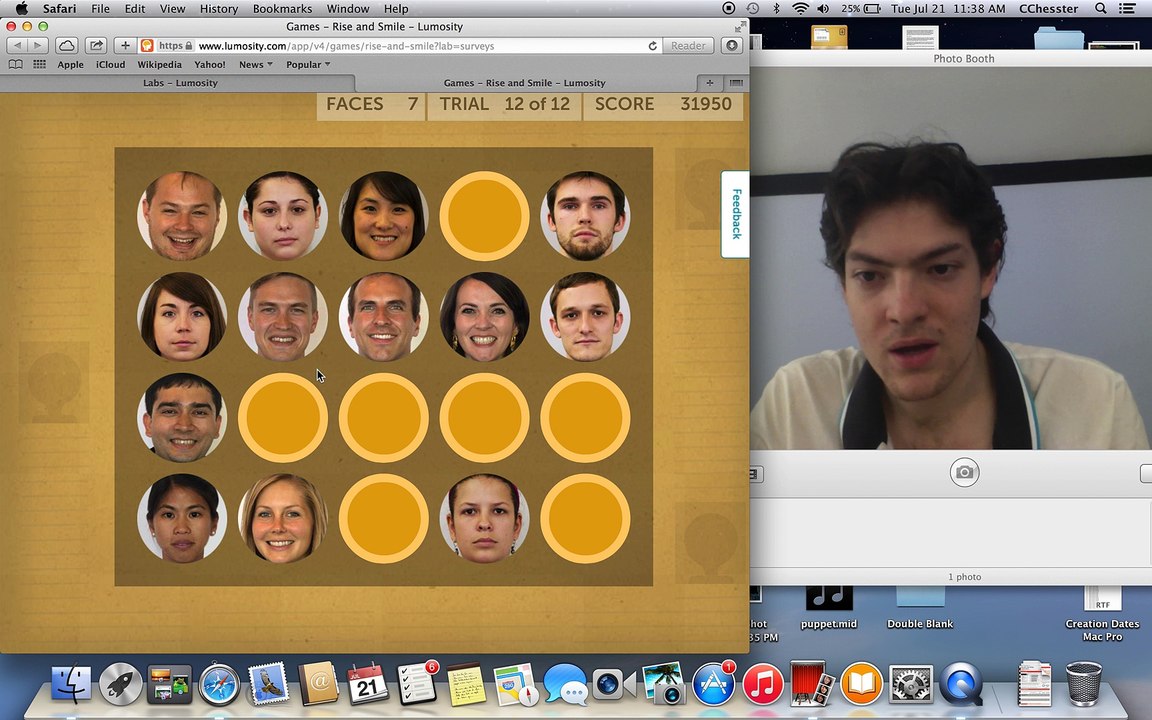Switch to Photo Booth via Dock icon
Image resolution: width=1152 pixels, height=720 pixels.
pyautogui.click(x=811, y=684)
